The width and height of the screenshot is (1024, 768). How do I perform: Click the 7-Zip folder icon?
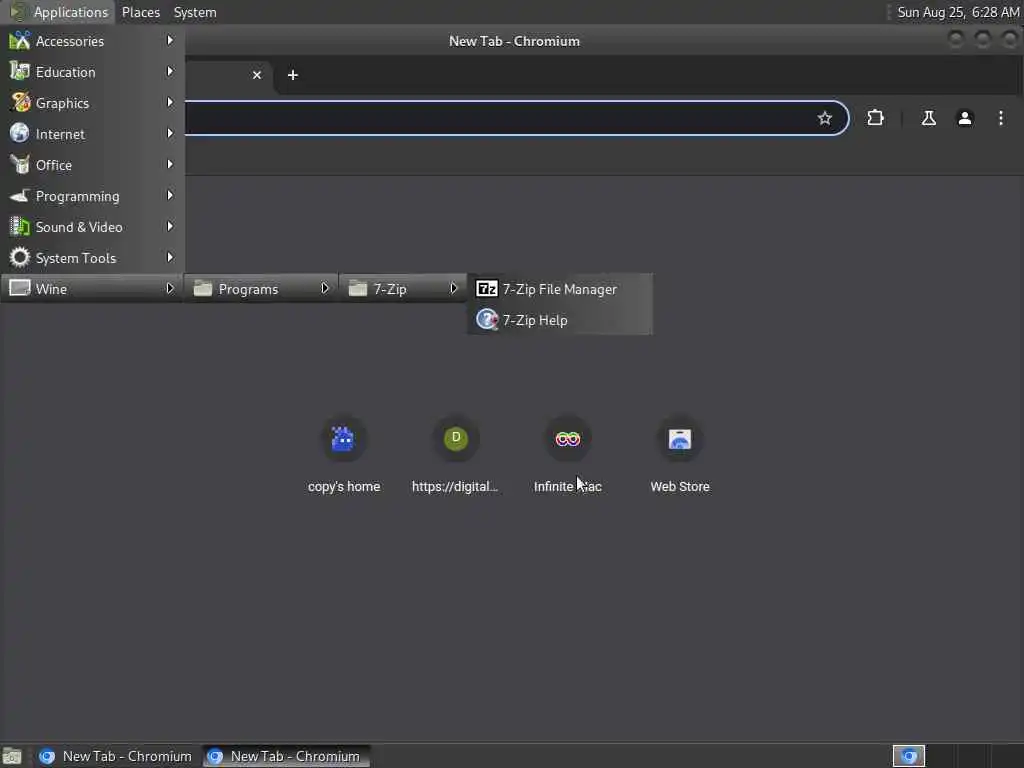(x=358, y=289)
